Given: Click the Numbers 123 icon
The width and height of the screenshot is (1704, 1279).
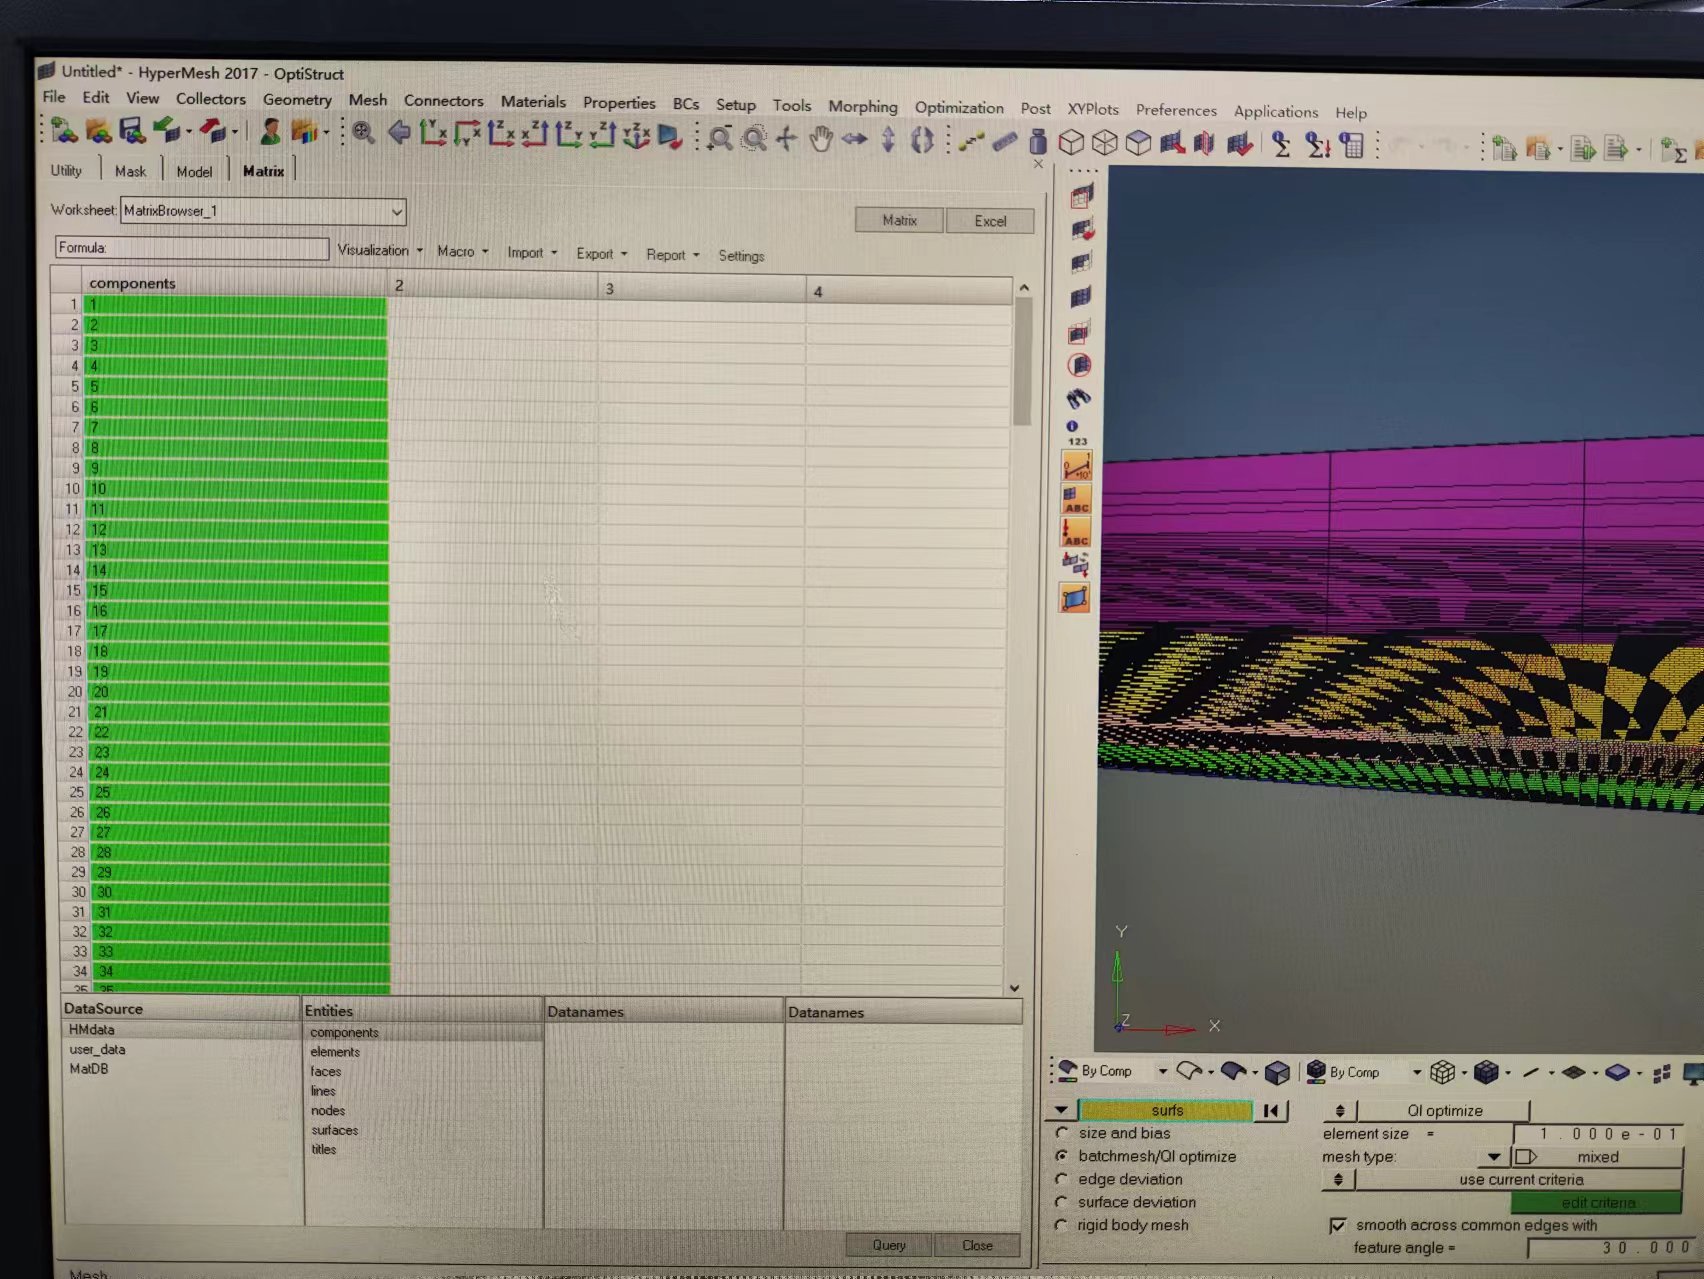Looking at the screenshot, I should pos(1076,433).
